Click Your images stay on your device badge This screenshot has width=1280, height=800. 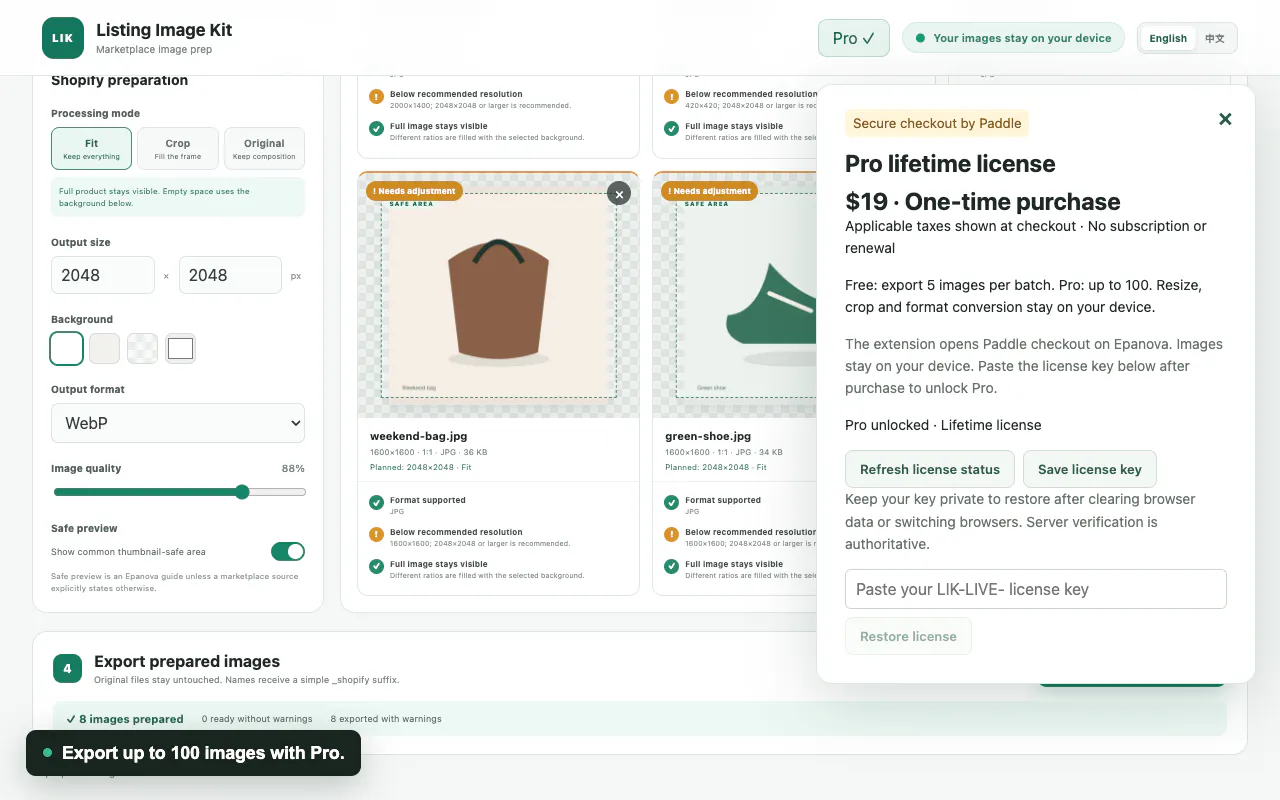tap(1013, 38)
